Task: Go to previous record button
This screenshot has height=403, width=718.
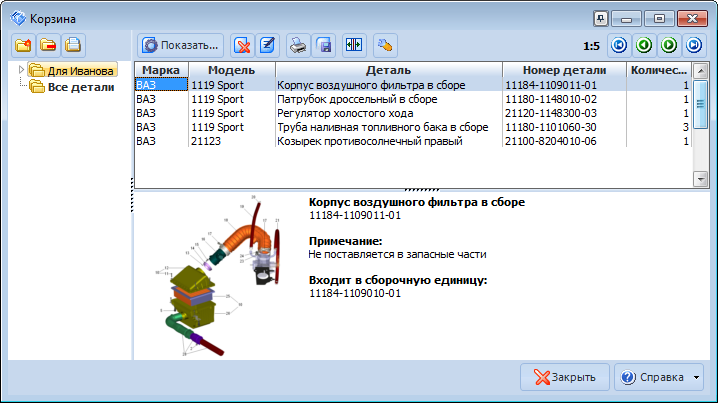Action: (x=644, y=45)
